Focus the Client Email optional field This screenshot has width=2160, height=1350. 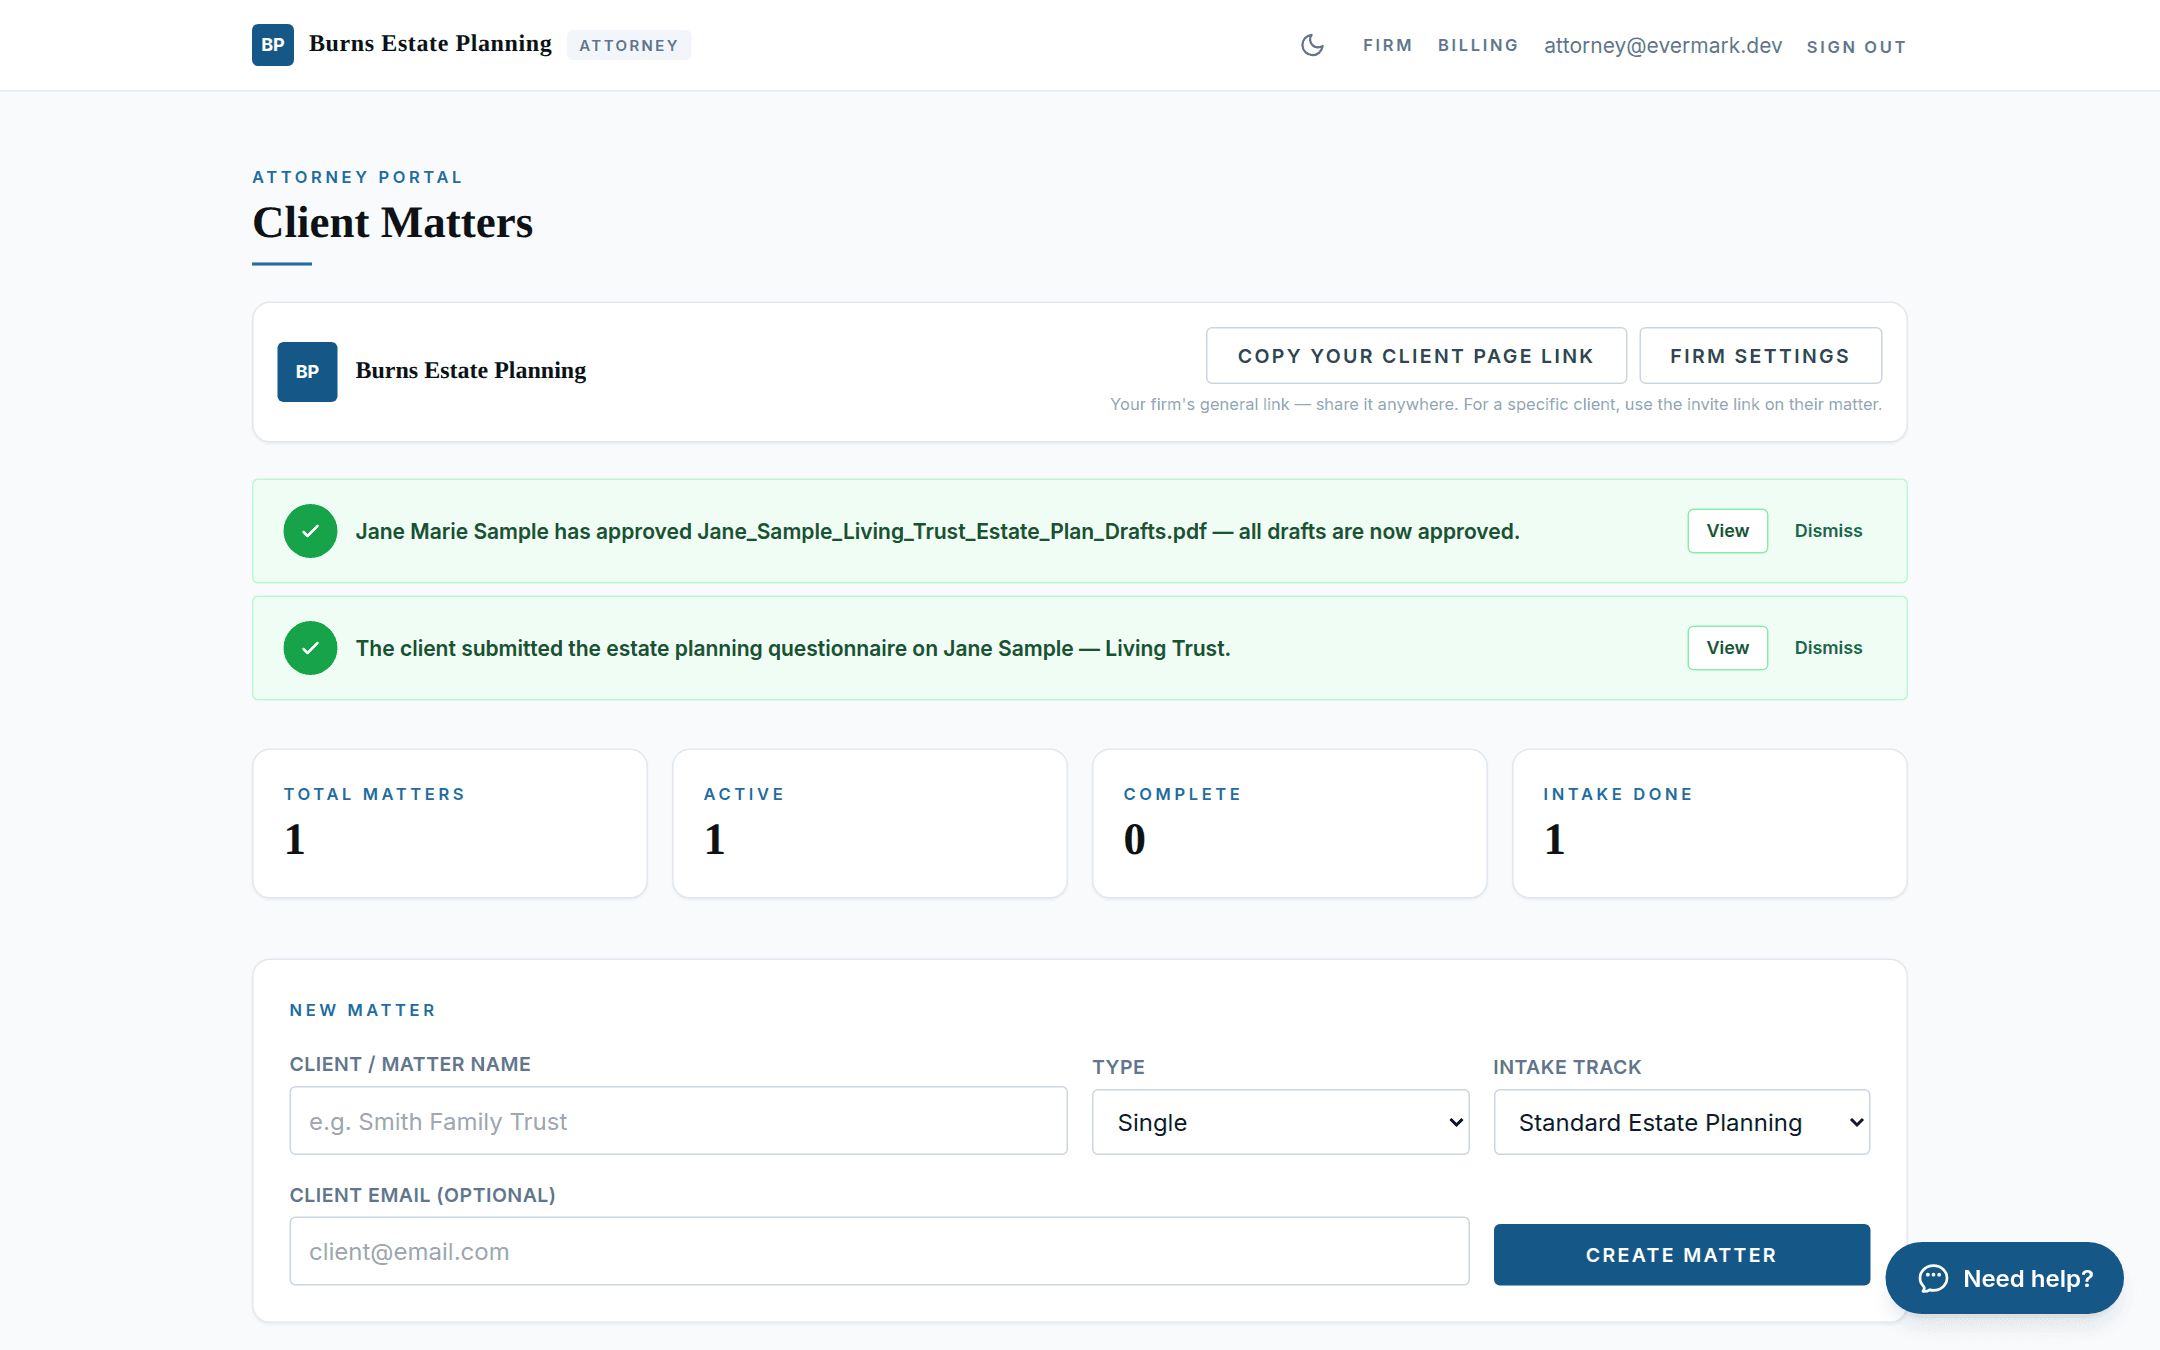(x=879, y=1251)
